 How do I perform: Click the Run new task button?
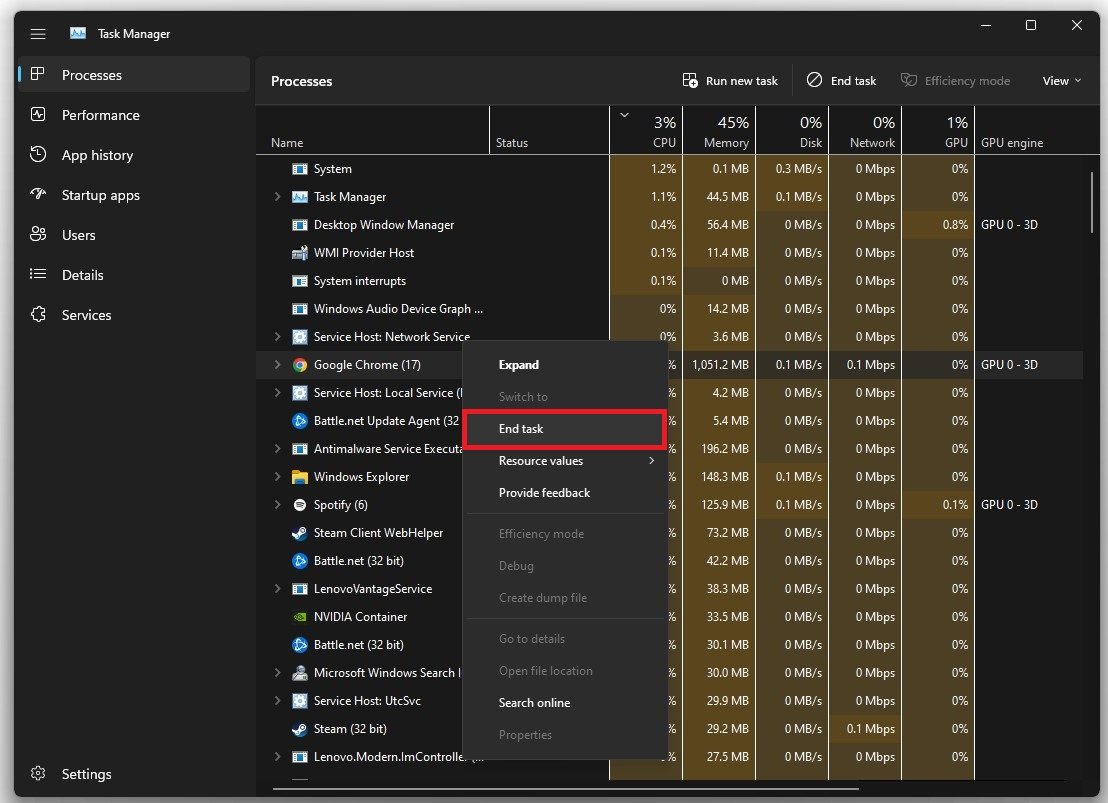730,81
